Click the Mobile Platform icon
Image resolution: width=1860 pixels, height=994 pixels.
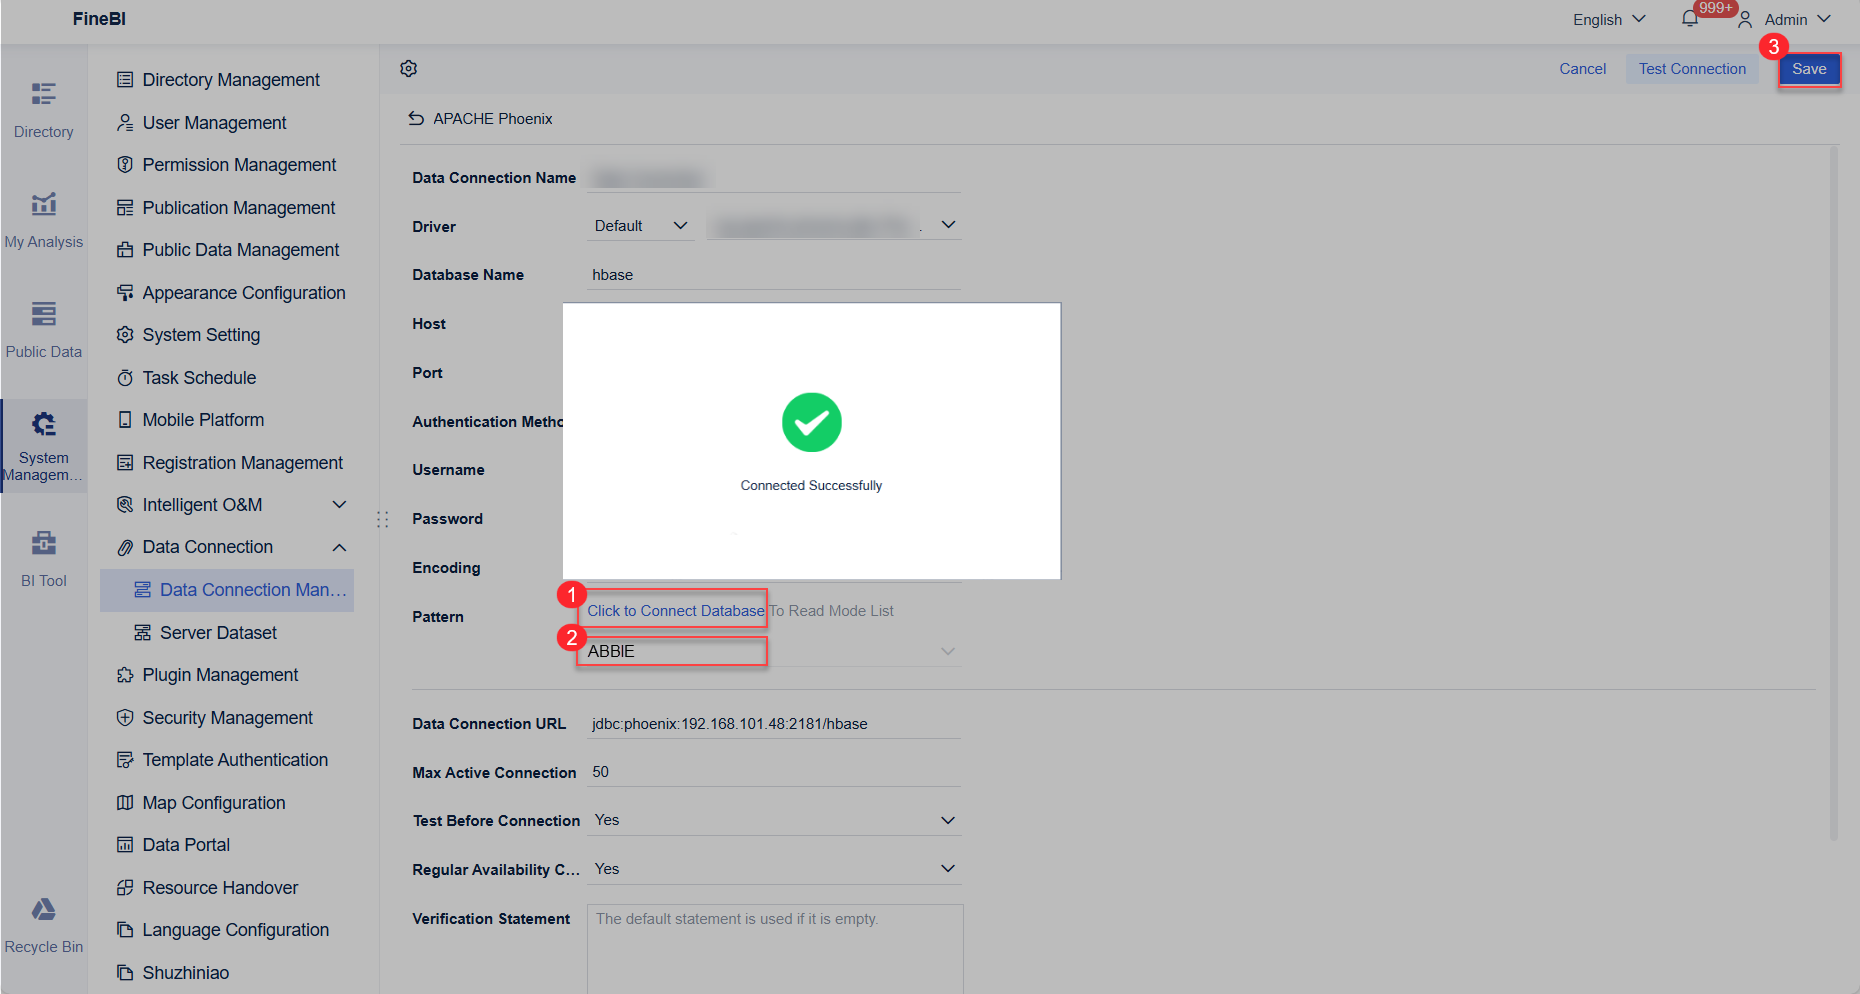(x=125, y=420)
